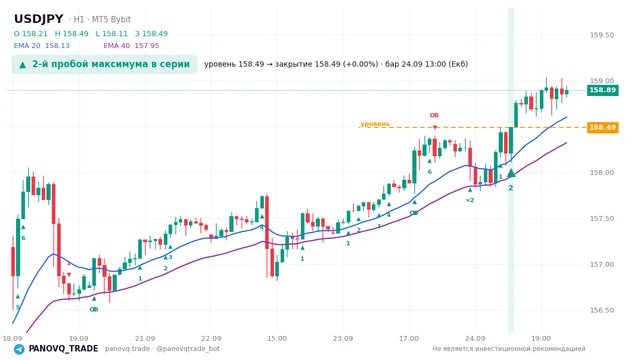Click the 156.50 price axis label
Image resolution: width=640 pixels, height=360 pixels.
(x=602, y=311)
